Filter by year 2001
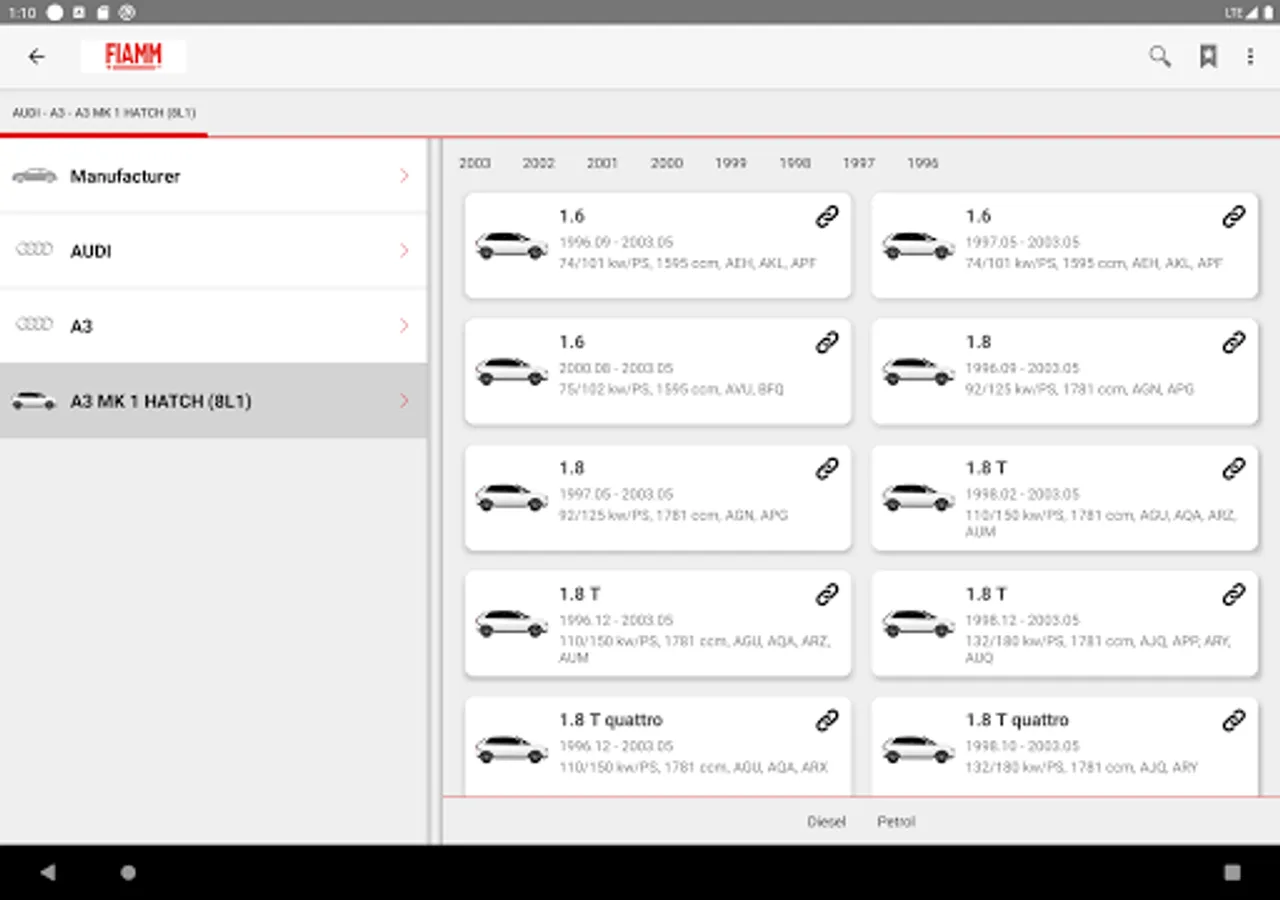Viewport: 1280px width, 900px height. pyautogui.click(x=603, y=163)
